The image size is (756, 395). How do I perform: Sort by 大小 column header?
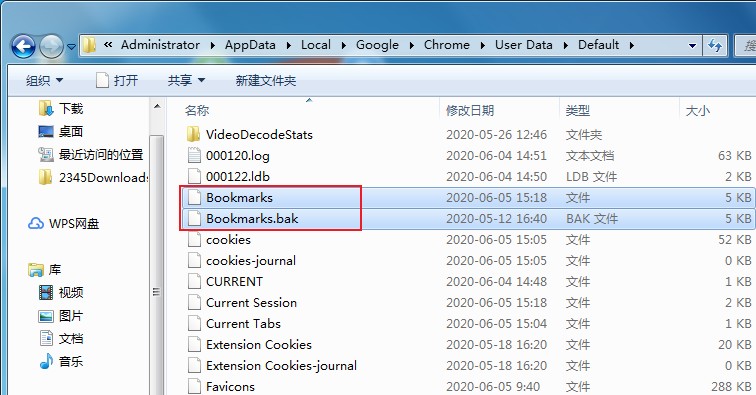(698, 110)
